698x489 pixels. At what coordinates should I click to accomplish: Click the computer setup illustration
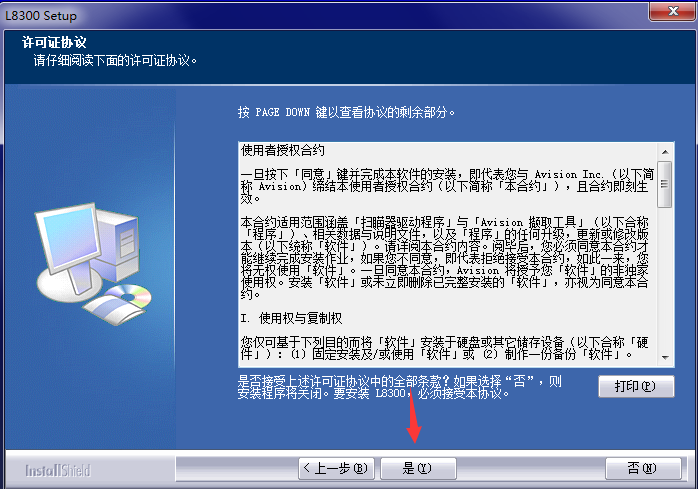click(x=94, y=264)
